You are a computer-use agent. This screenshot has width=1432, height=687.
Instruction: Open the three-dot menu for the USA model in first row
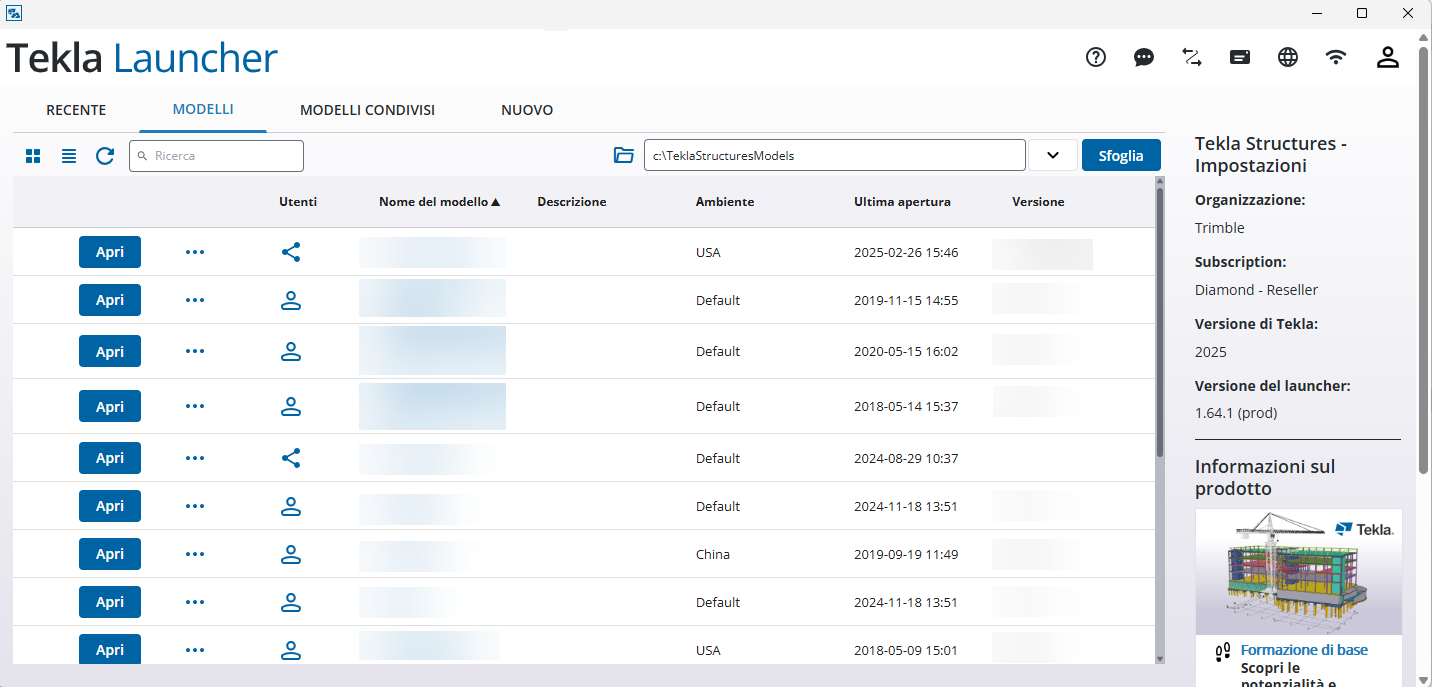[195, 252]
